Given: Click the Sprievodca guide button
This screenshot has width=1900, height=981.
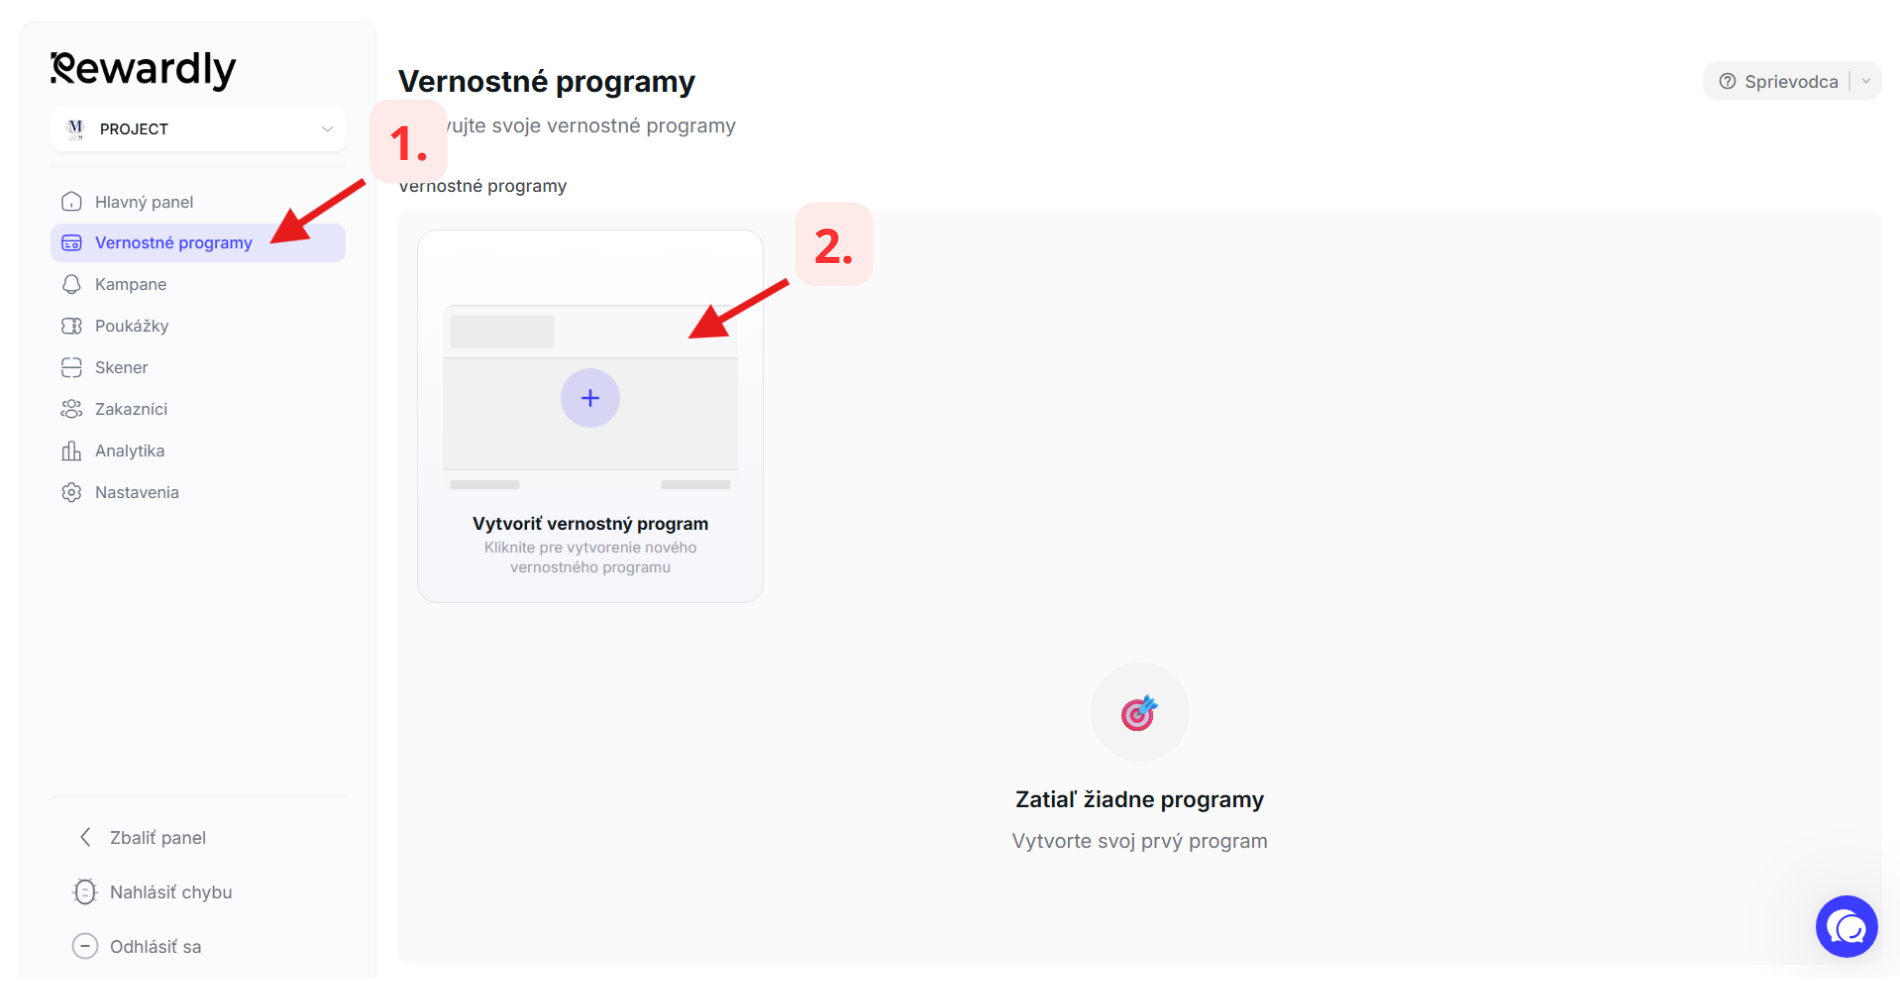Looking at the screenshot, I should coord(1779,82).
